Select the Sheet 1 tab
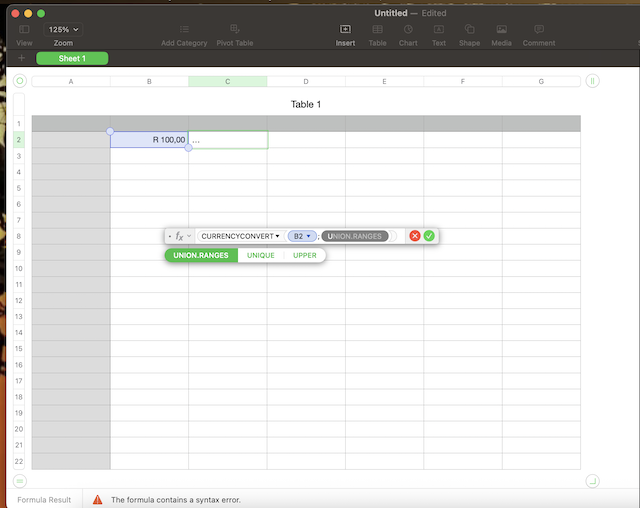The height and width of the screenshot is (508, 640). [72, 58]
